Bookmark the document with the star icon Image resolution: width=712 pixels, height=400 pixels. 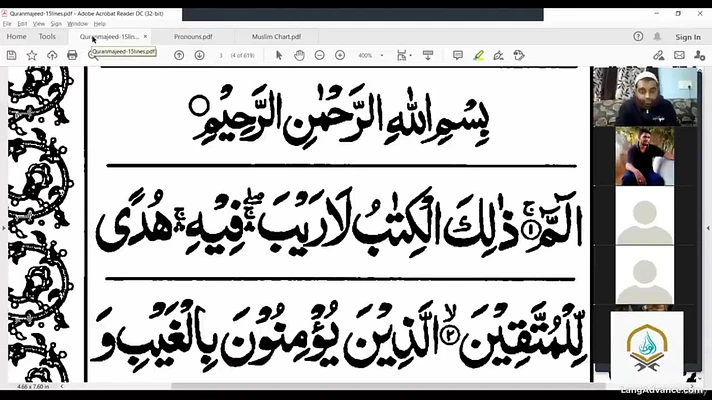(x=31, y=55)
